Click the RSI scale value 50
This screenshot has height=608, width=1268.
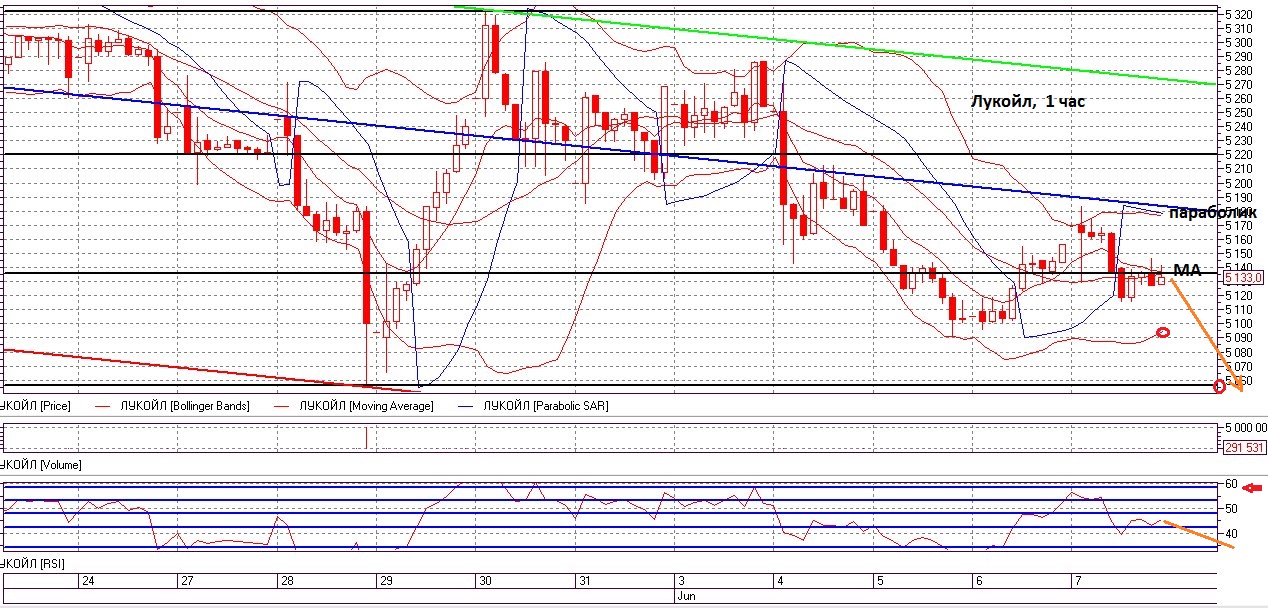pos(1232,509)
